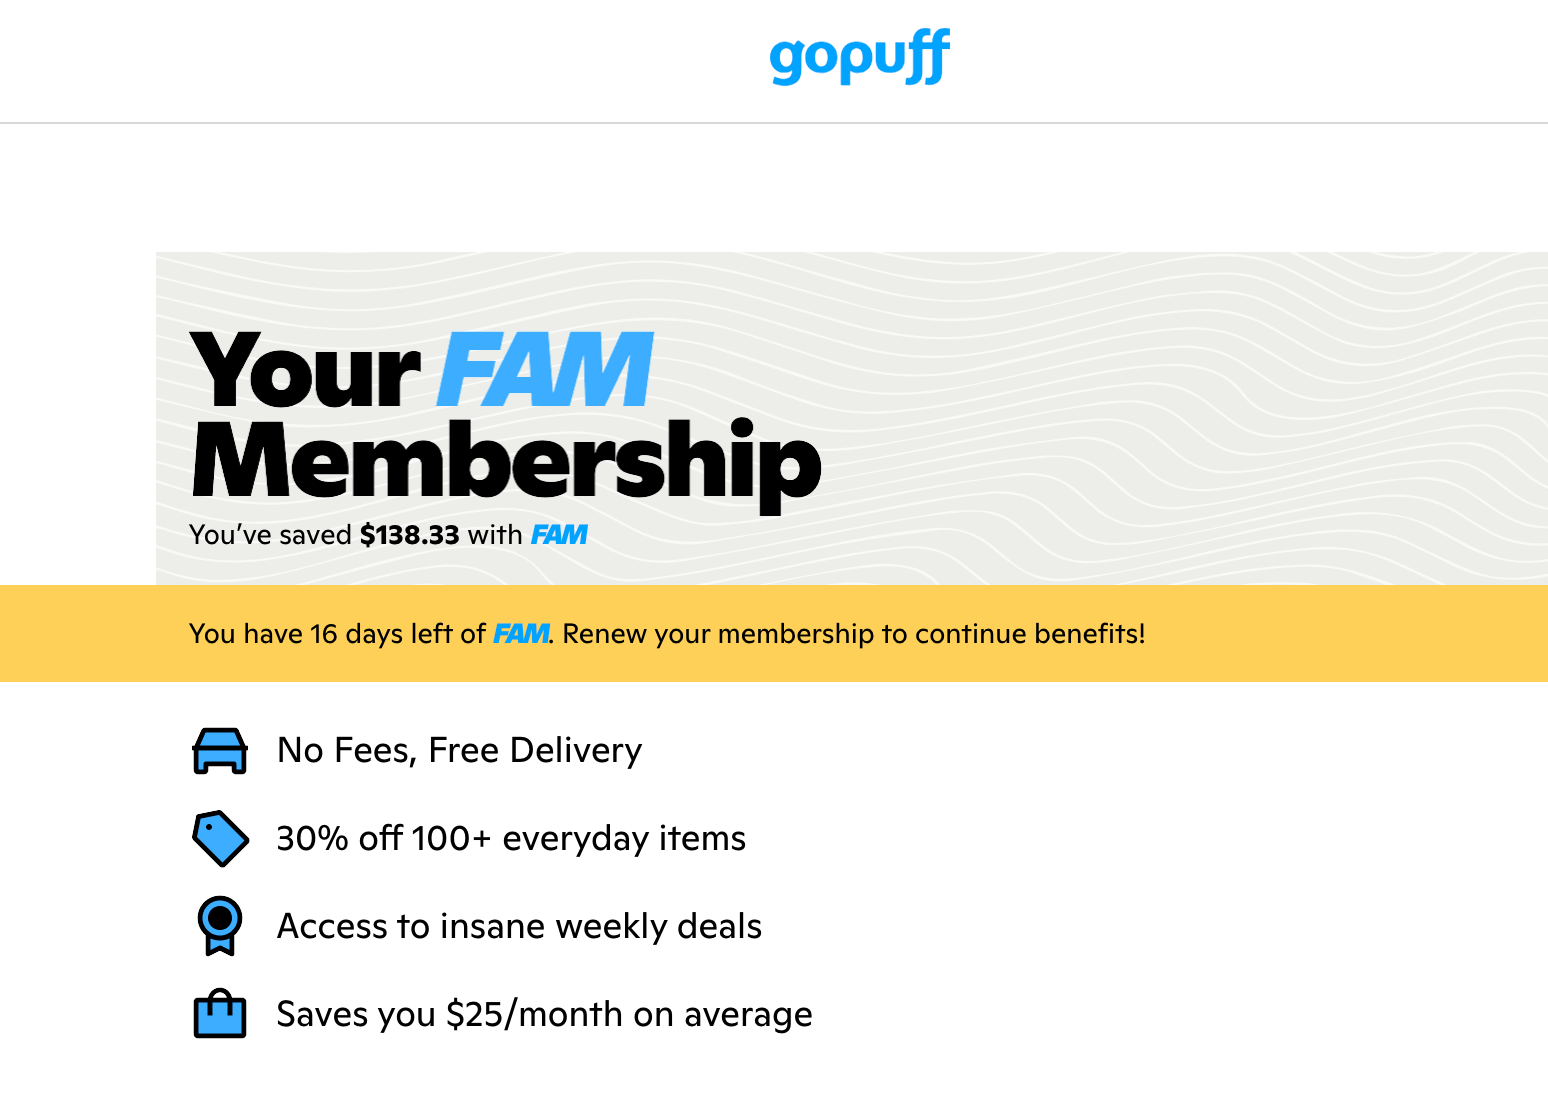Image resolution: width=1548 pixels, height=1108 pixels.
Task: Click the You've saved text
Action: coord(270,535)
